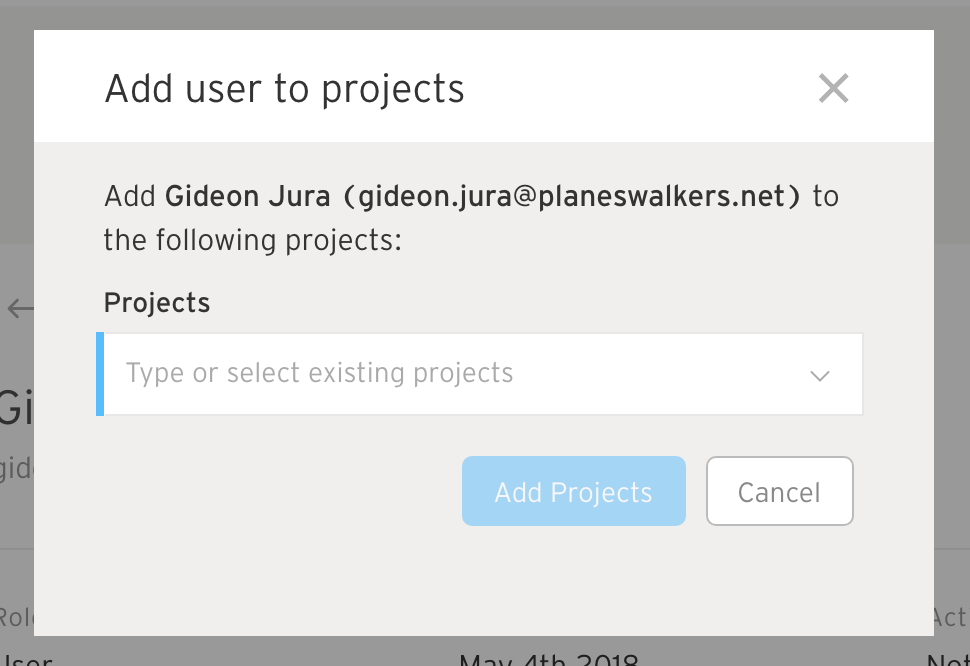The height and width of the screenshot is (666, 970).
Task: Click the large 'Gi' heading behind dialog
Action: point(17,407)
